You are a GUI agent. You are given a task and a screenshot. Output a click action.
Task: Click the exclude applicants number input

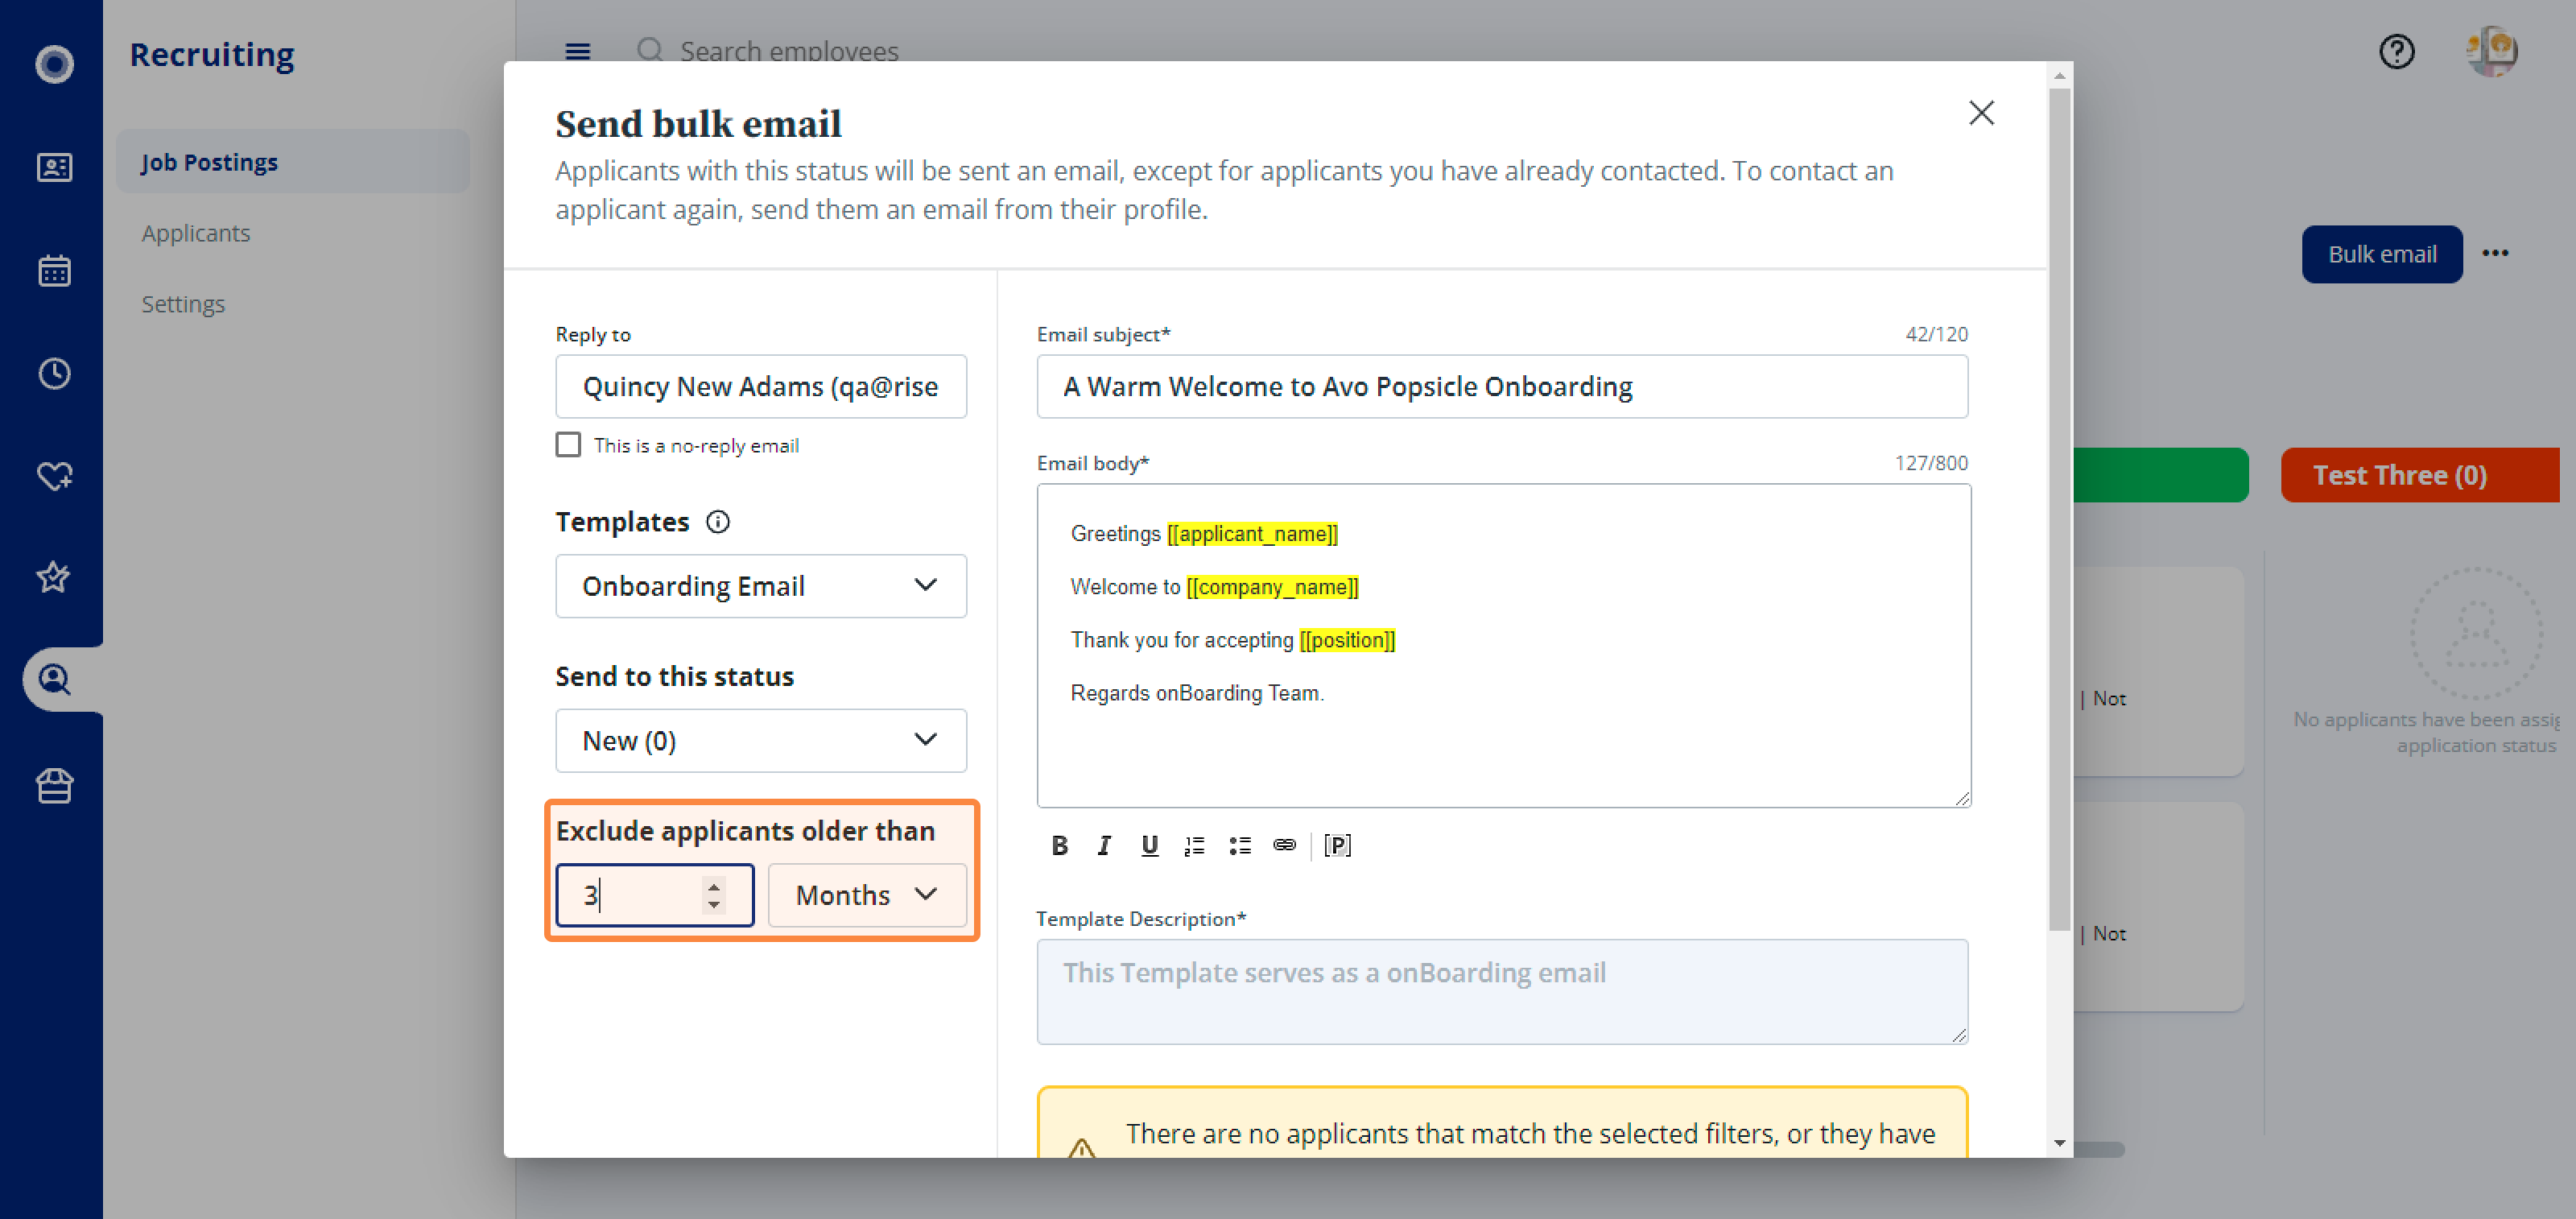click(x=654, y=895)
